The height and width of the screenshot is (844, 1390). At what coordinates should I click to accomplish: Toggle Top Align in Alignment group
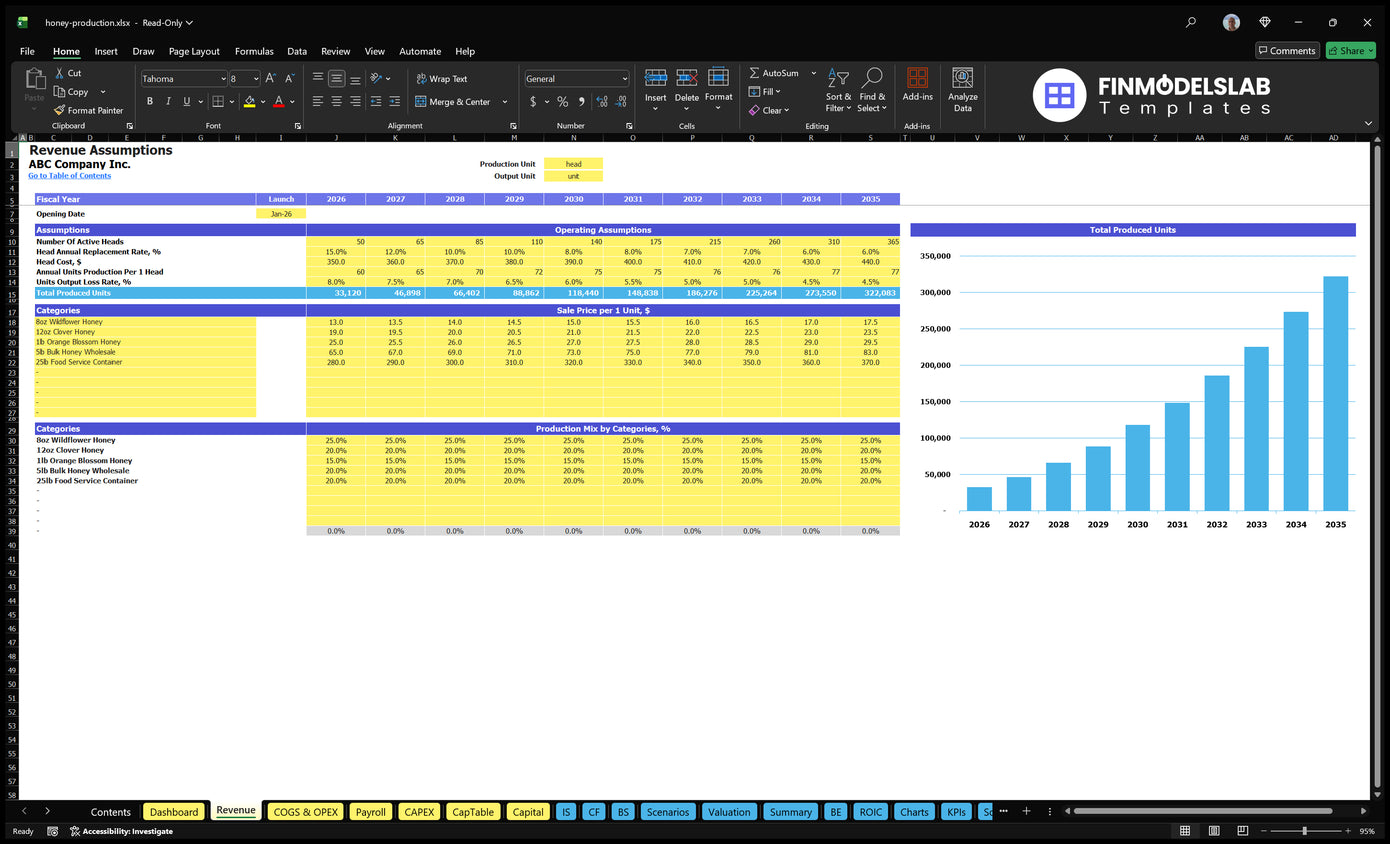(x=318, y=78)
